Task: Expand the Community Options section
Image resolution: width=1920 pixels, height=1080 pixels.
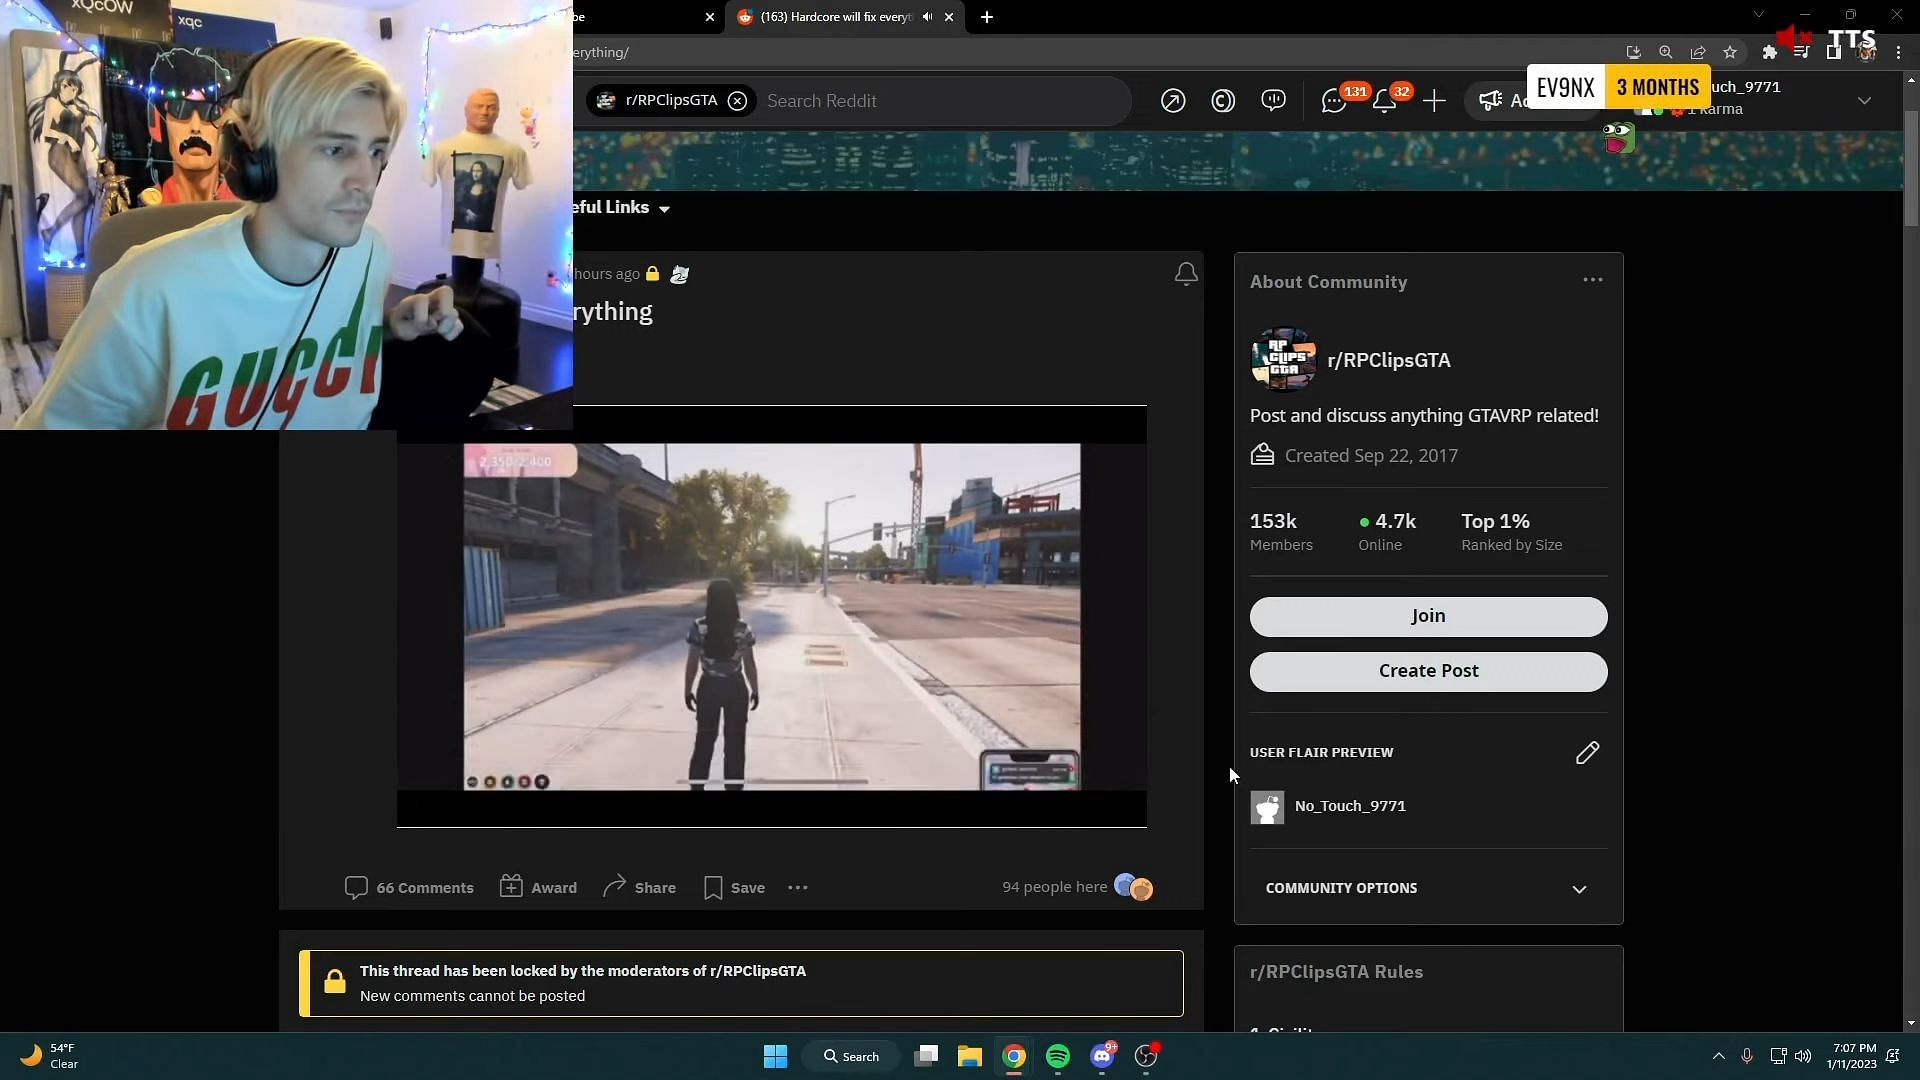Action: (x=1428, y=888)
